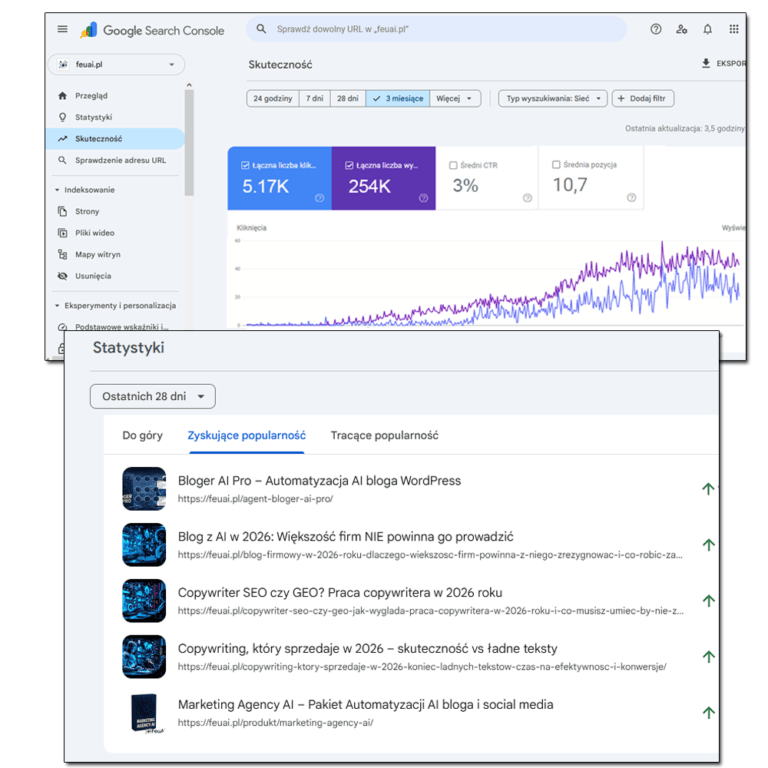The height and width of the screenshot is (768, 768).
Task: Click the Dodaj filtr button
Action: coord(643,98)
